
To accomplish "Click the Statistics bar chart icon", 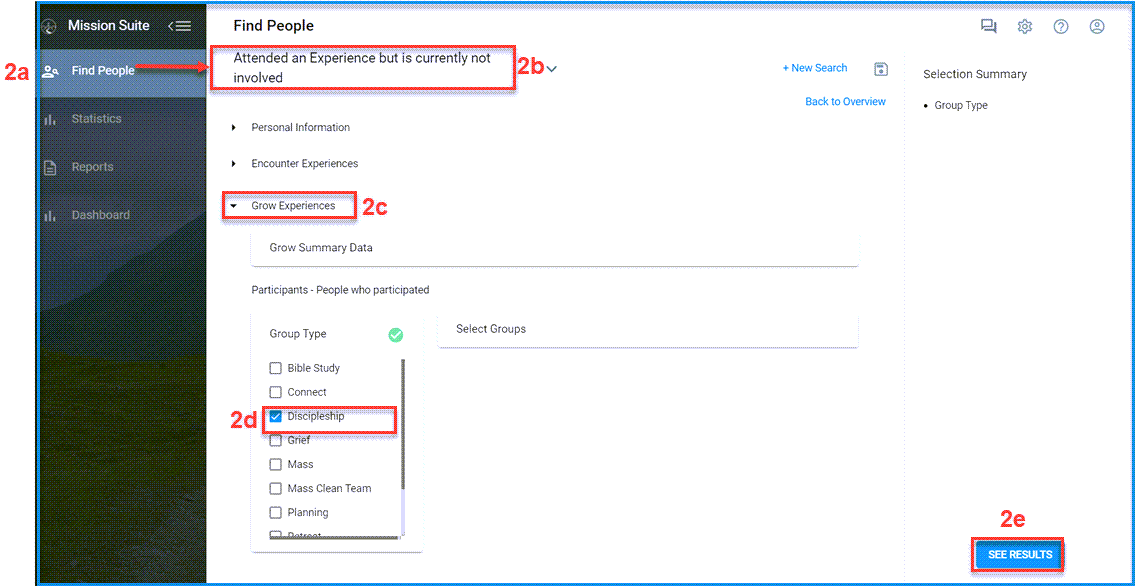I will (x=50, y=119).
